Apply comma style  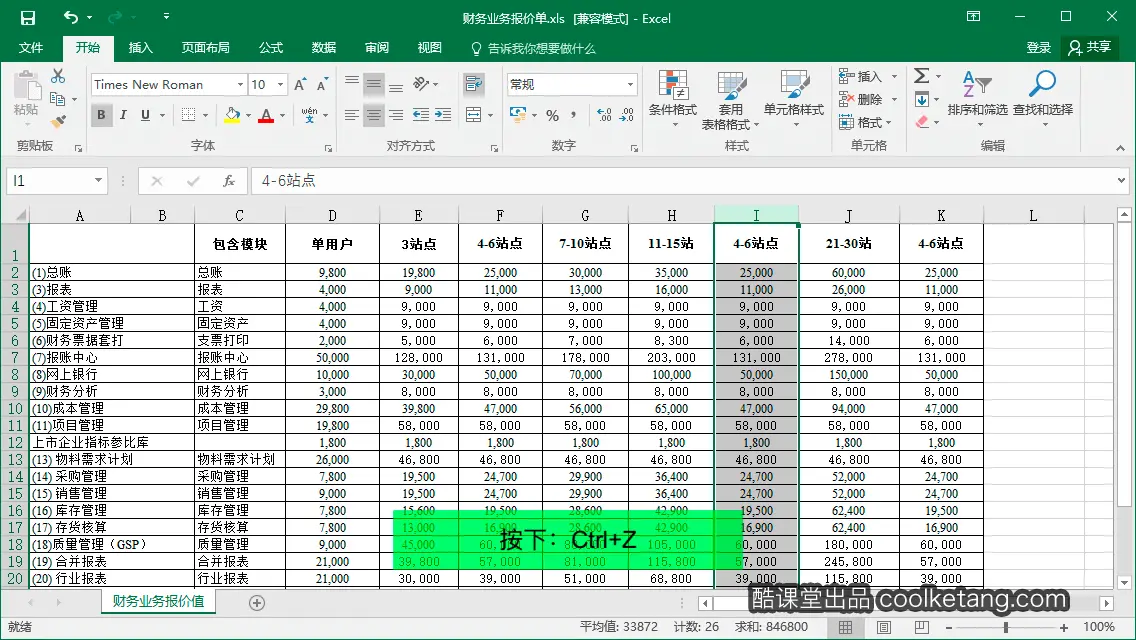573,115
